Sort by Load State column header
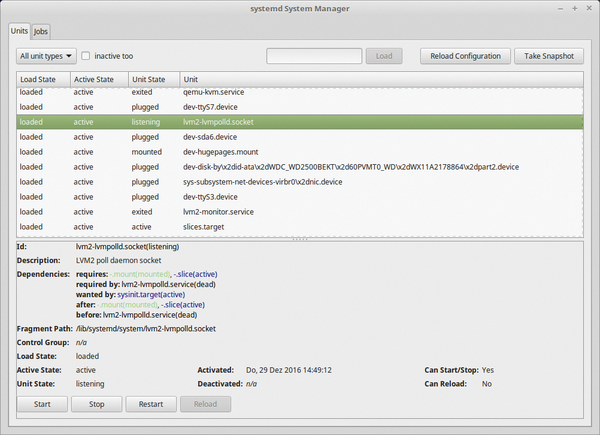Screen dimensions: 600x435 click(44, 79)
